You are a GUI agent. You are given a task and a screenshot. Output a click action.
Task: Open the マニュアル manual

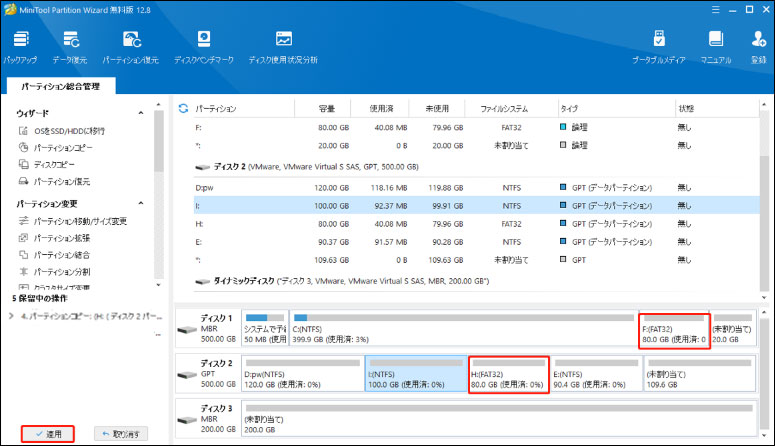(x=716, y=47)
